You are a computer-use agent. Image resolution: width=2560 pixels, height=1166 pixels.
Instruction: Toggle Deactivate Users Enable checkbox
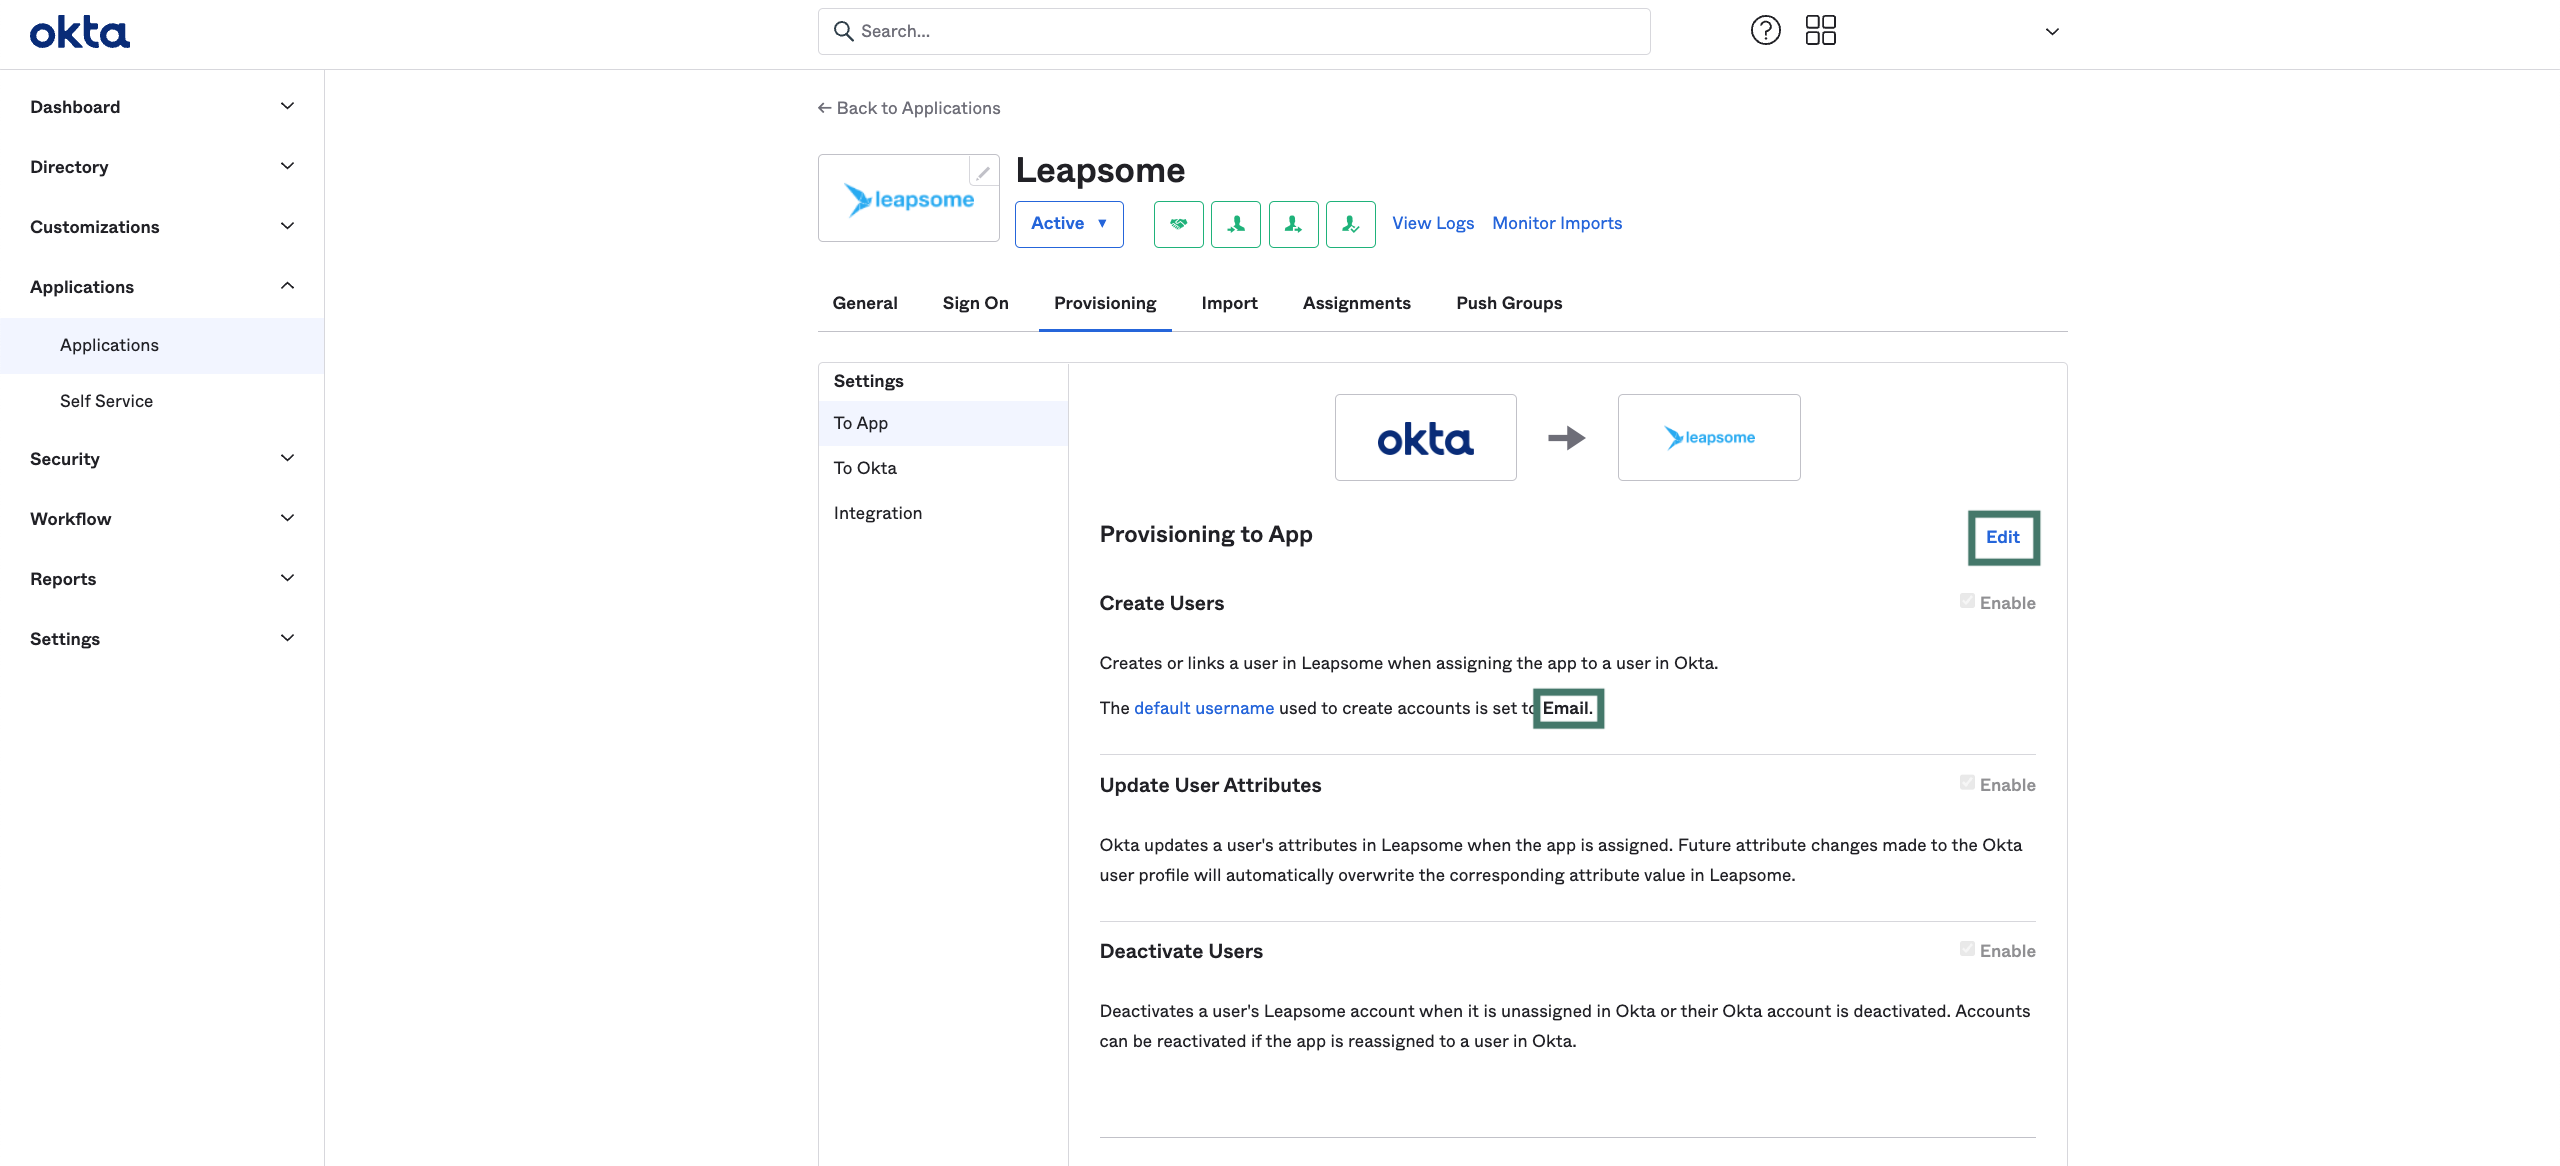tap(1967, 950)
